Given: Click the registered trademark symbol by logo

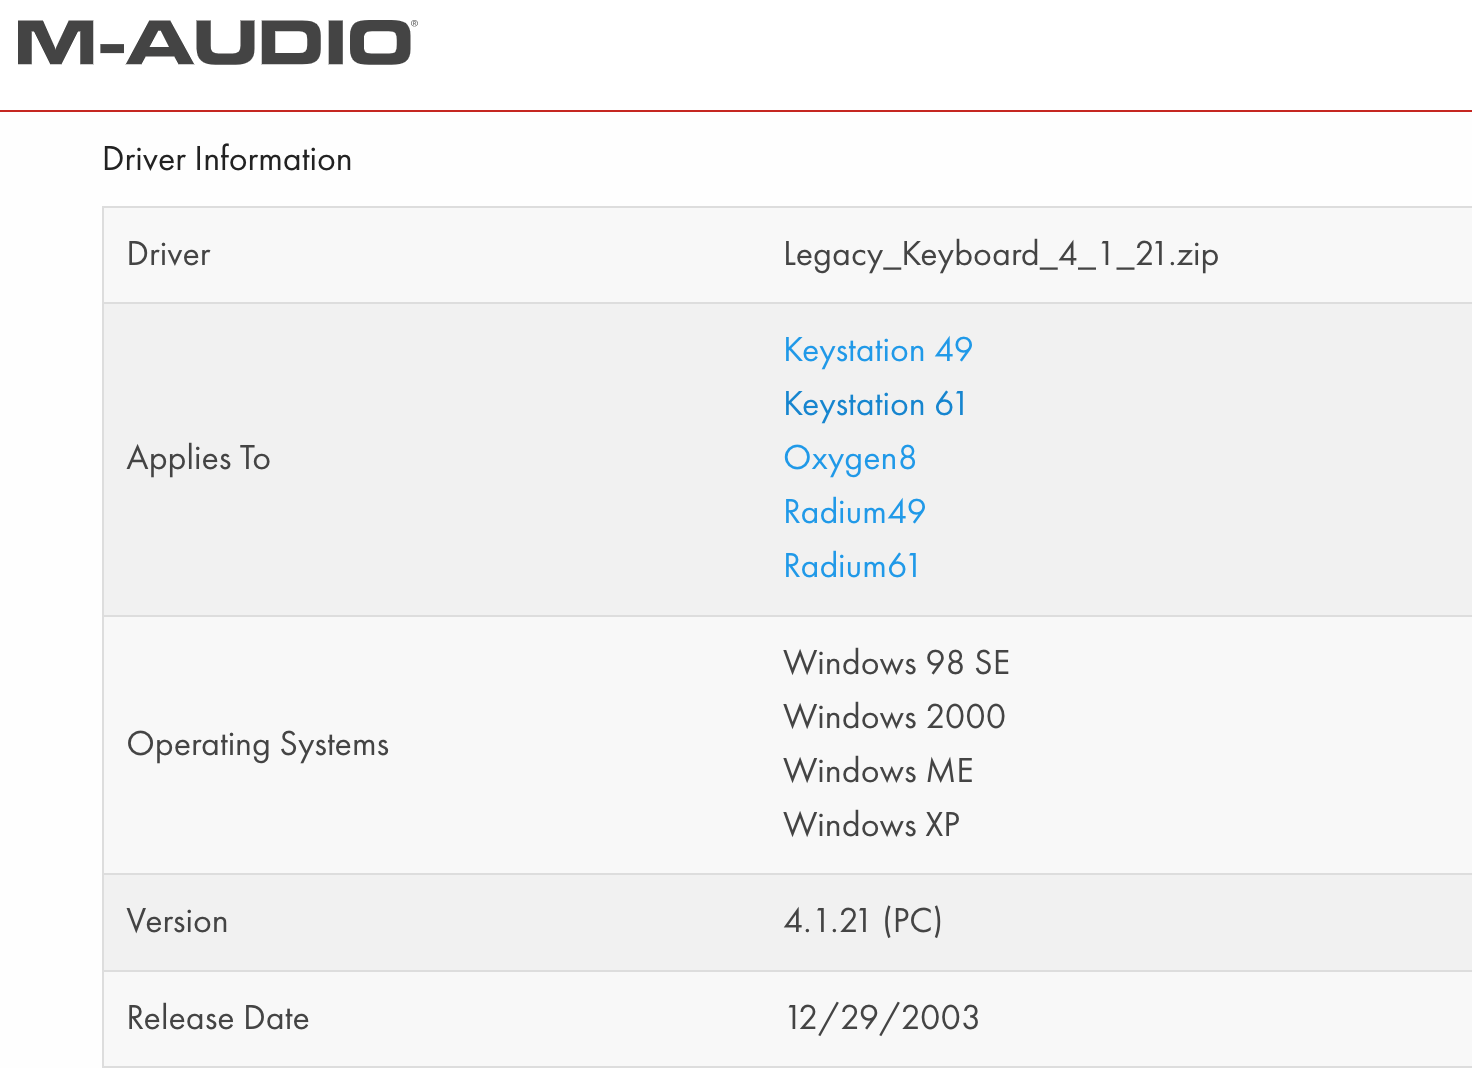Looking at the screenshot, I should click(x=414, y=24).
